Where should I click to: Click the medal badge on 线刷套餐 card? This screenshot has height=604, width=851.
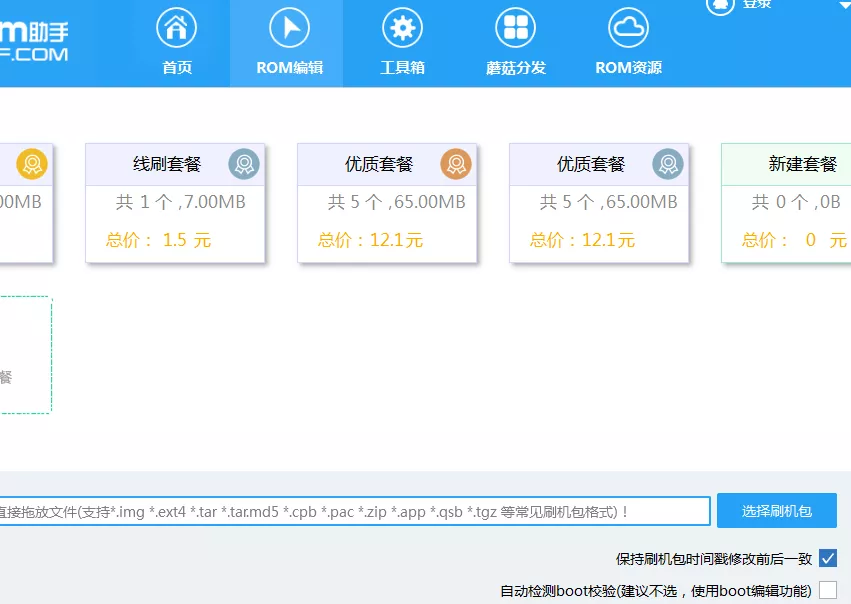(x=245, y=162)
